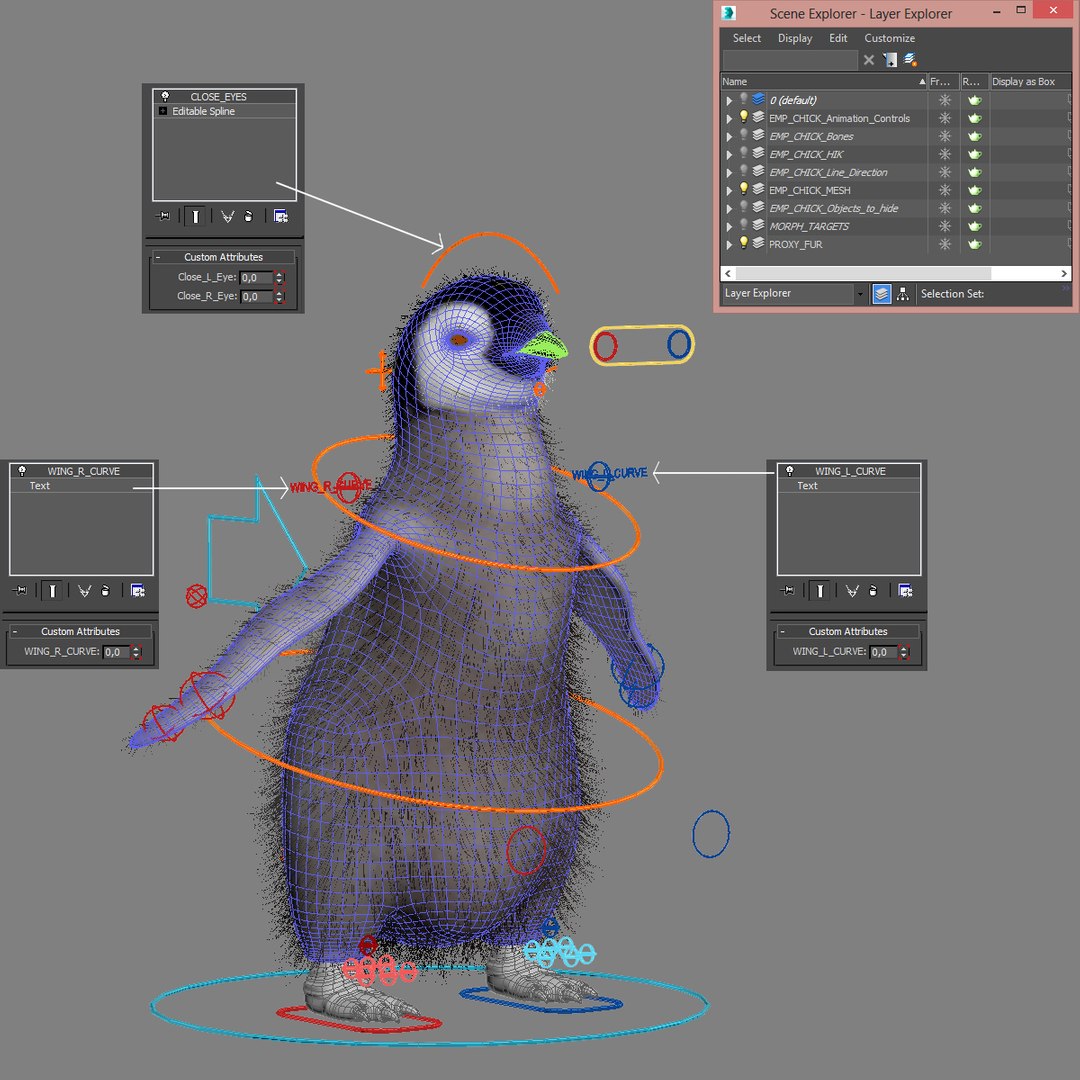Click make unique in CLOSE_EYES panel
This screenshot has width=1080, height=1080.
(x=227, y=216)
